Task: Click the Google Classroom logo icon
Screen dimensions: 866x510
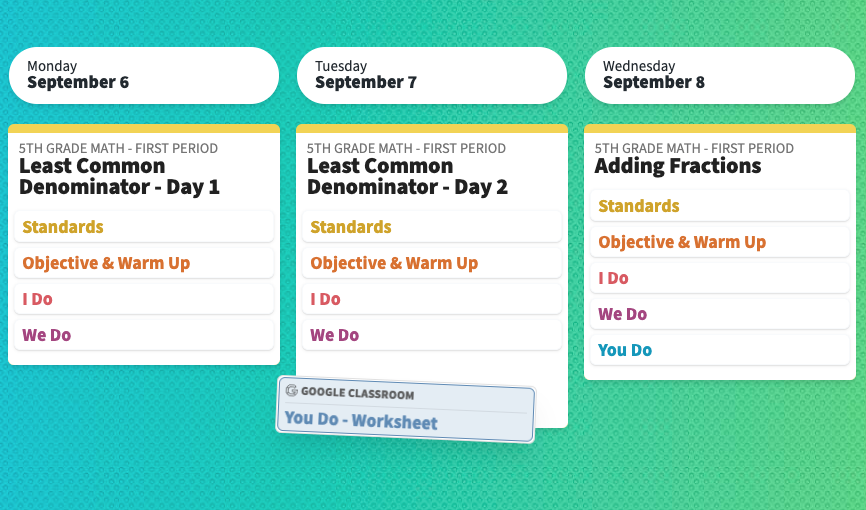Action: coord(292,390)
